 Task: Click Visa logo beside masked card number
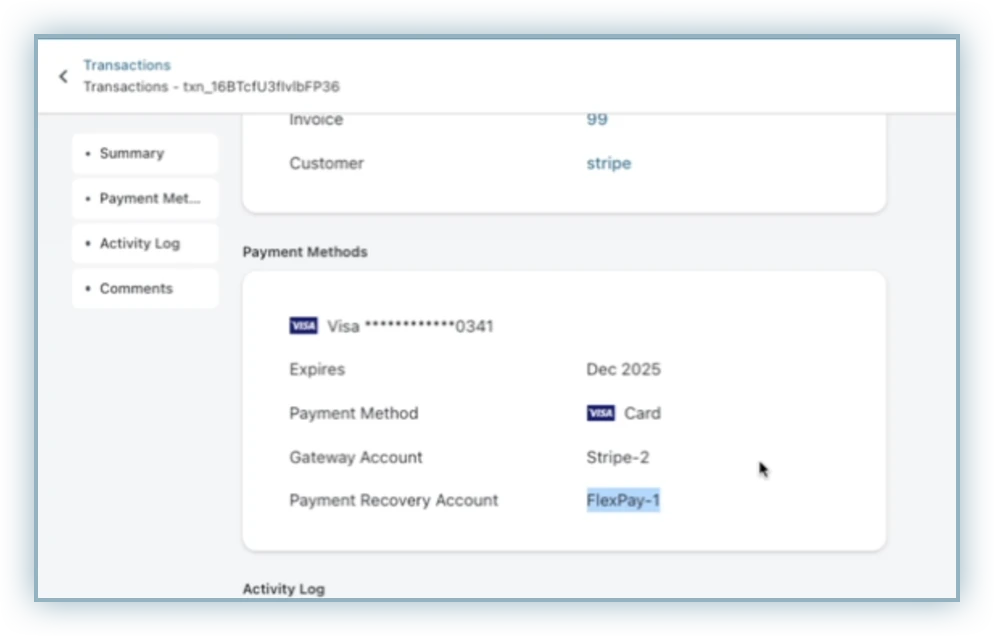[x=303, y=326]
